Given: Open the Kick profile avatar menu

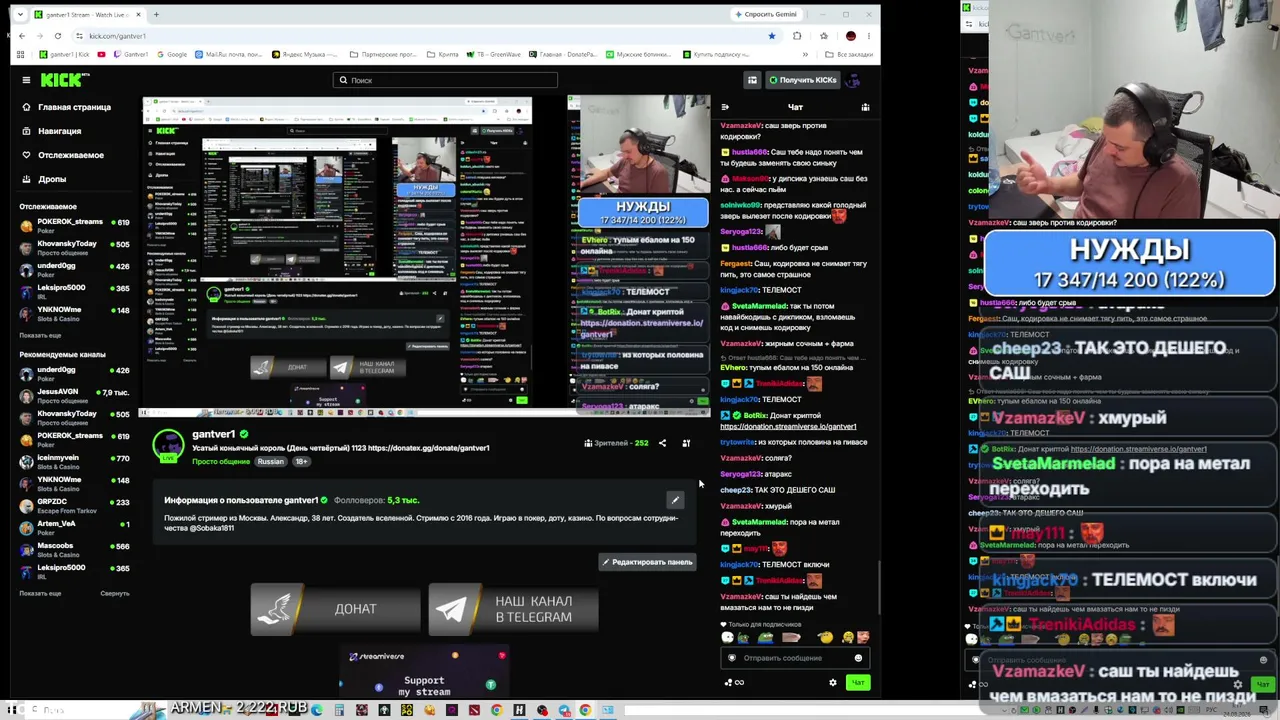Looking at the screenshot, I should pos(853,80).
